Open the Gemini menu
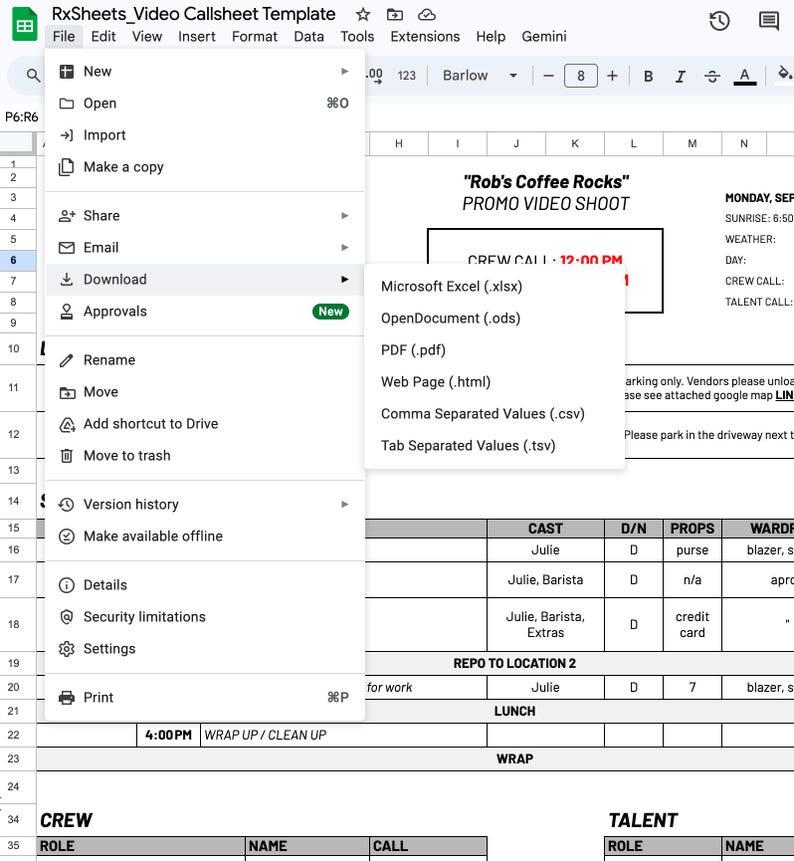The width and height of the screenshot is (794, 861). pos(544,36)
